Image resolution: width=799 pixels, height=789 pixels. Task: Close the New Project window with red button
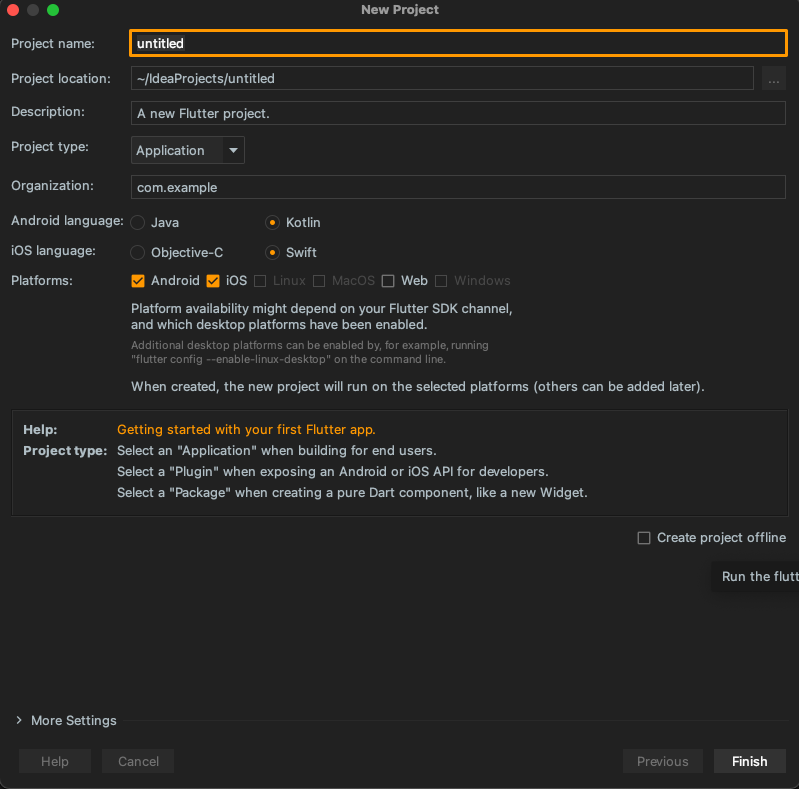13,10
